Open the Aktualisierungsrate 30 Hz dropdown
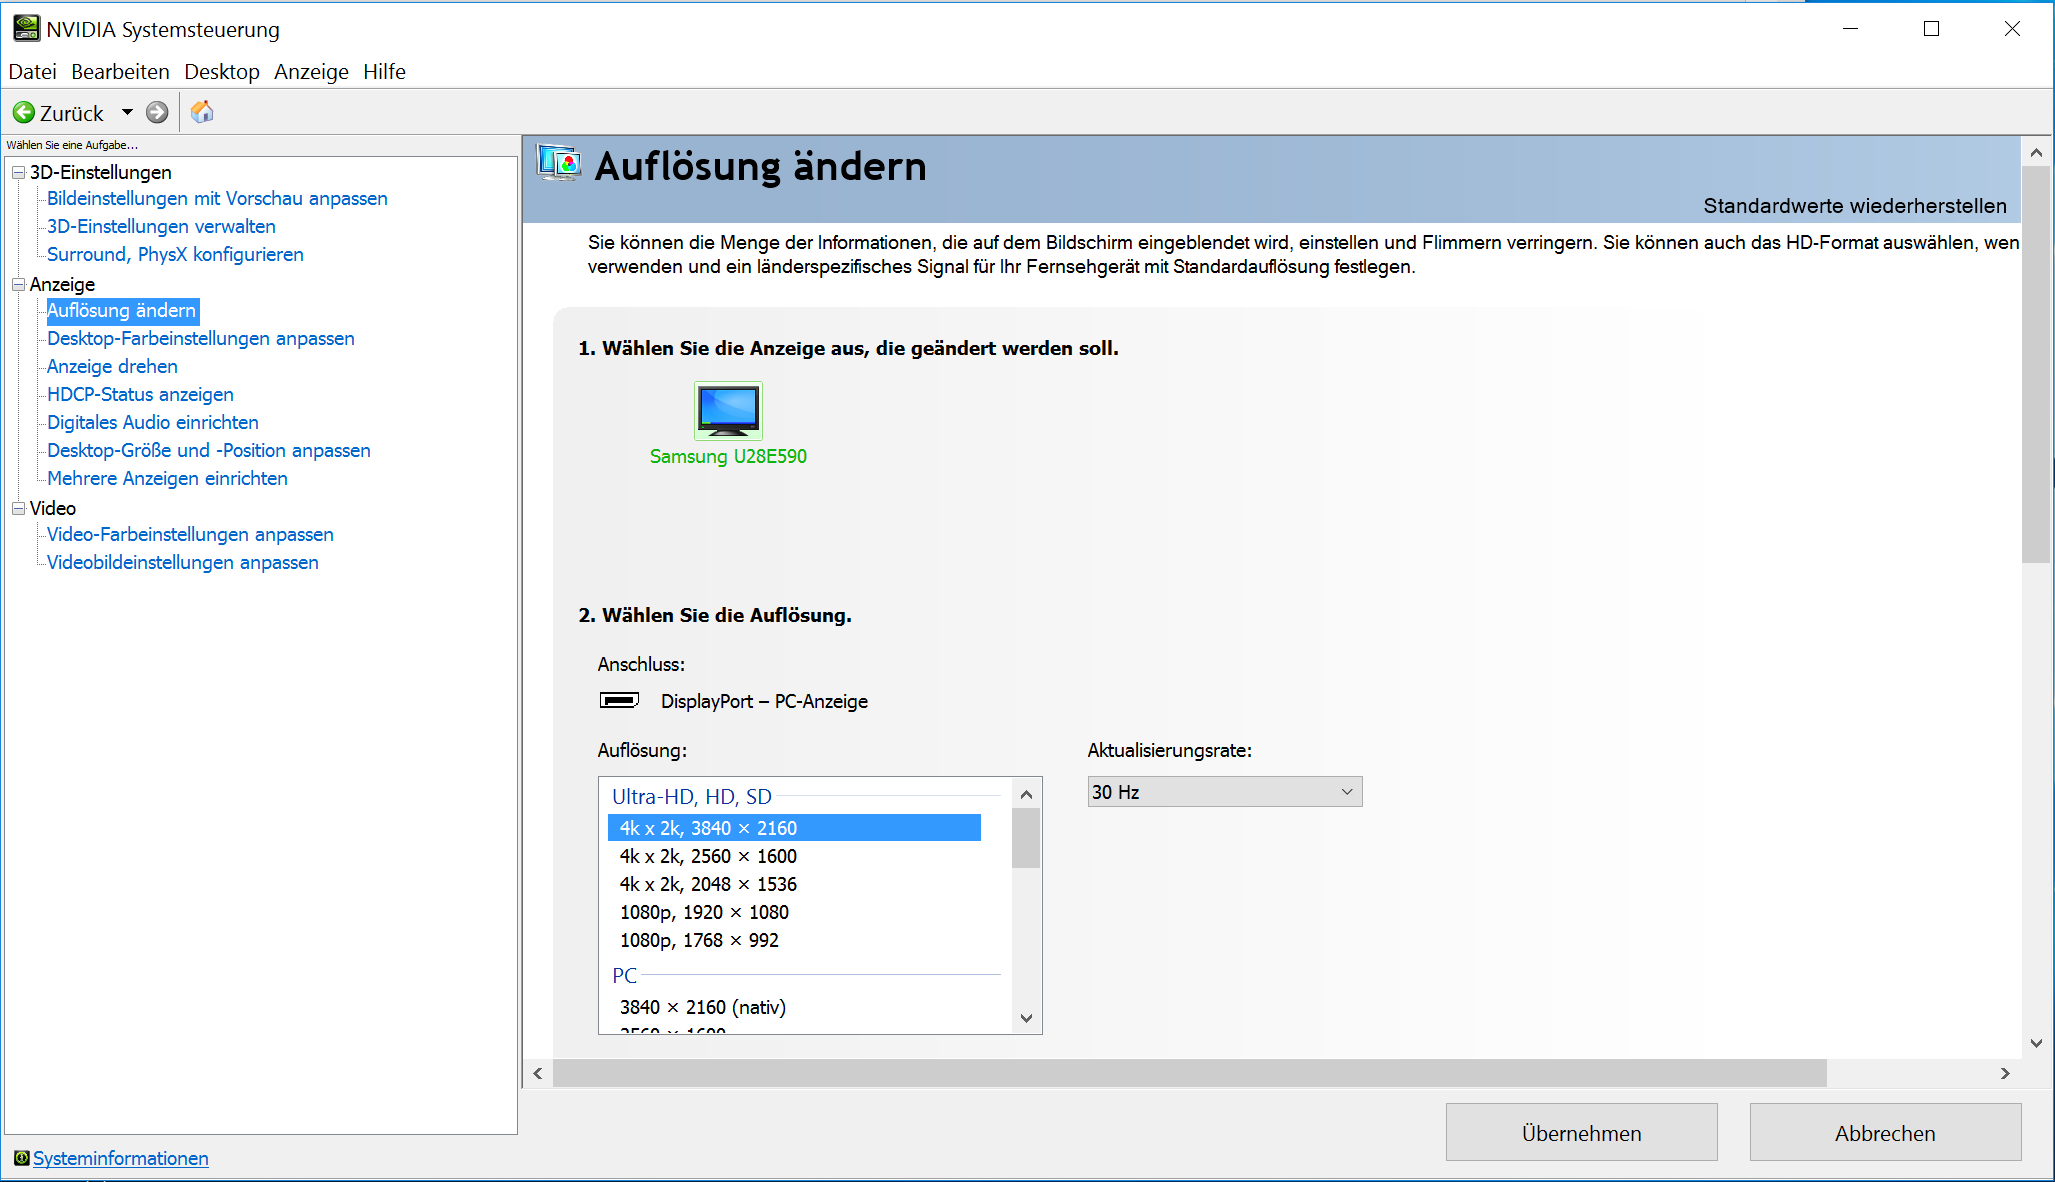 [x=1224, y=792]
